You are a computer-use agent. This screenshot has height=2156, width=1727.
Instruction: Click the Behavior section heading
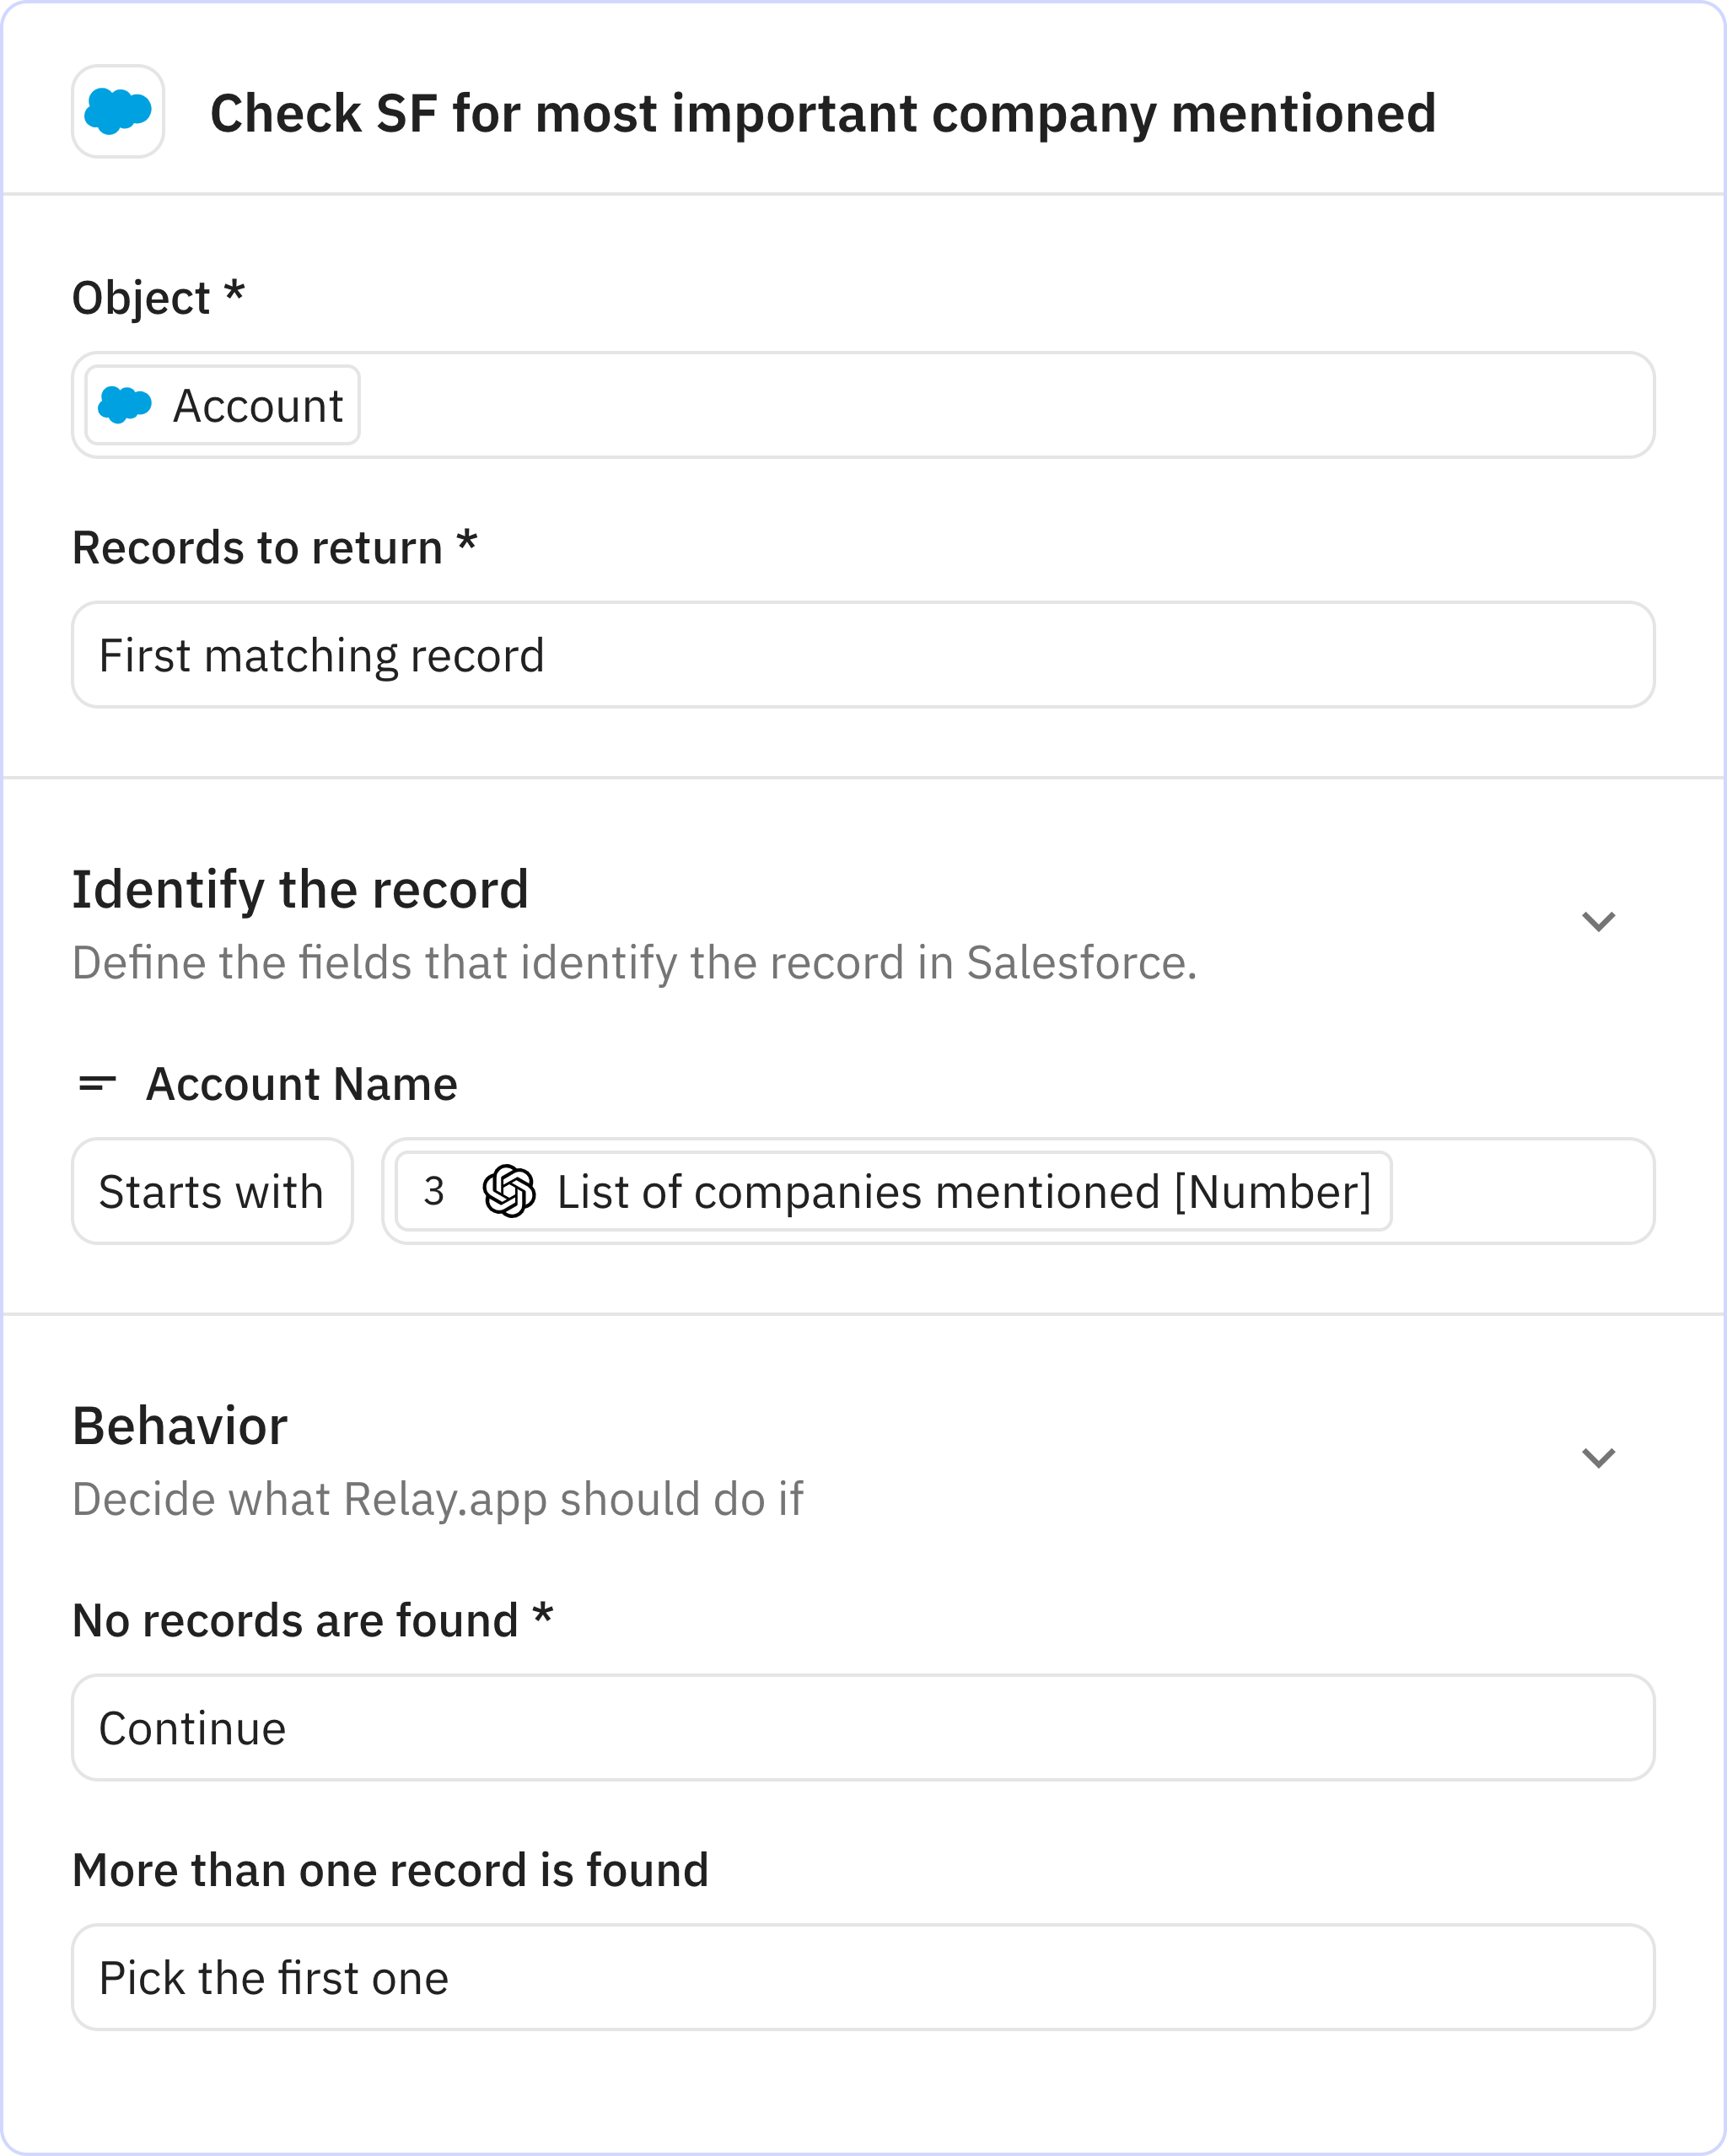coord(180,1426)
